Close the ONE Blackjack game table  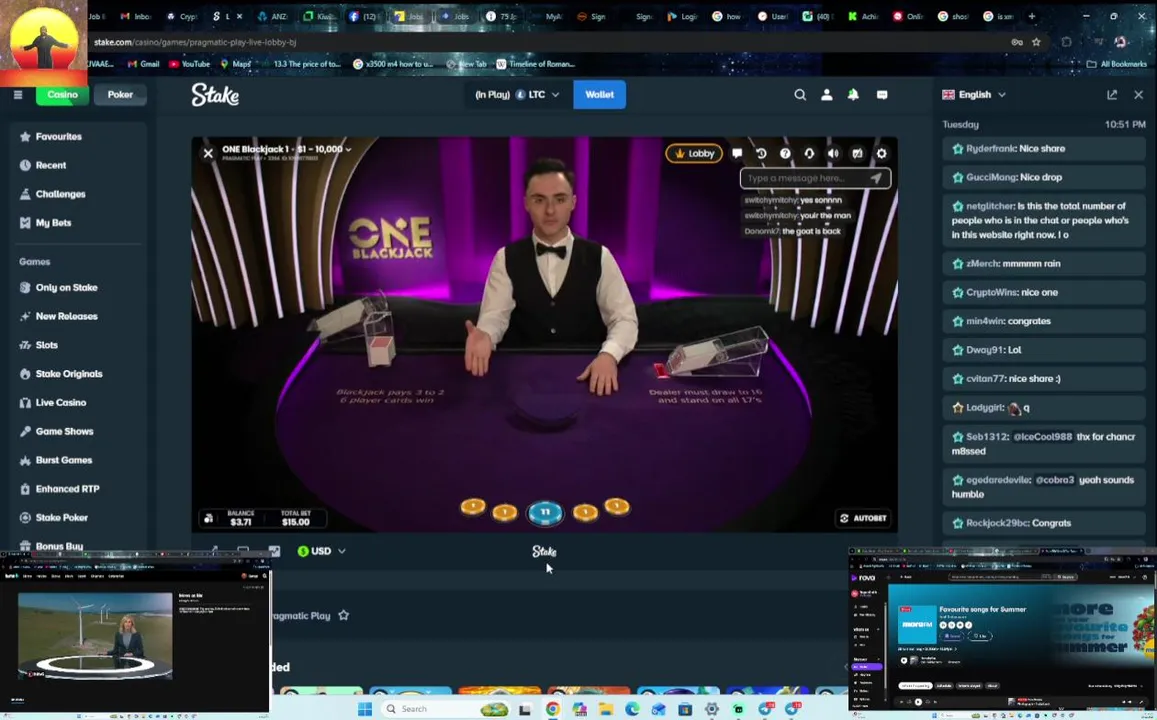point(208,153)
